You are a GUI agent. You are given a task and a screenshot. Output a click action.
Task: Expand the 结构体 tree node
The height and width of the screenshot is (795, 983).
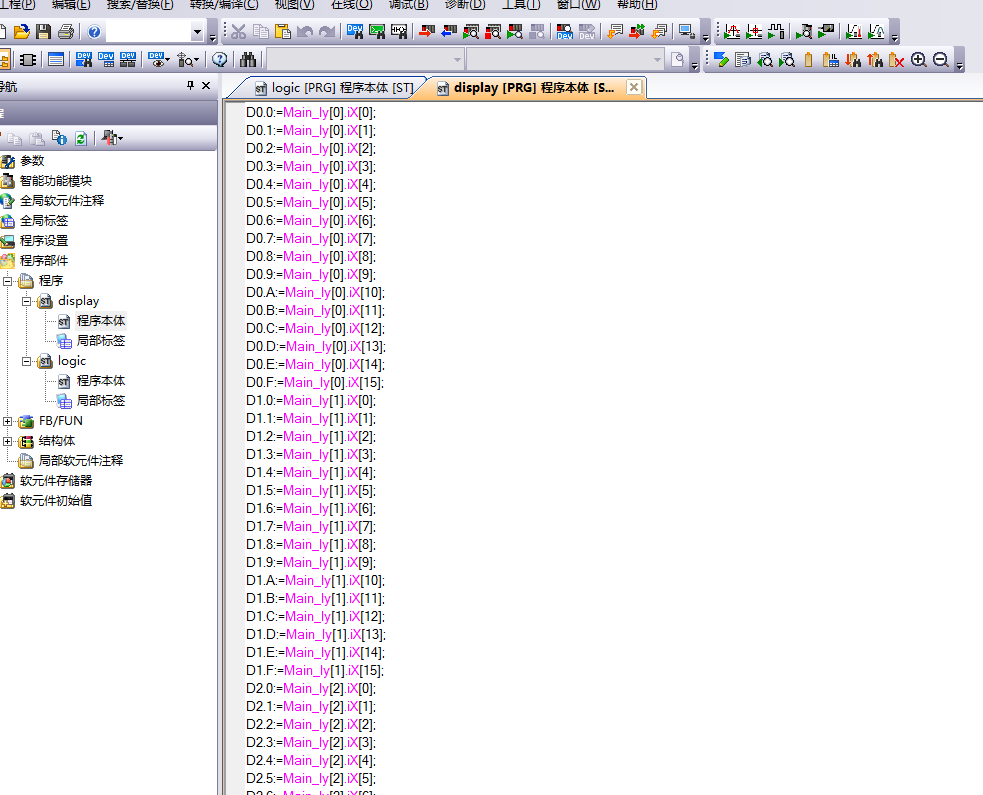pyautogui.click(x=8, y=441)
